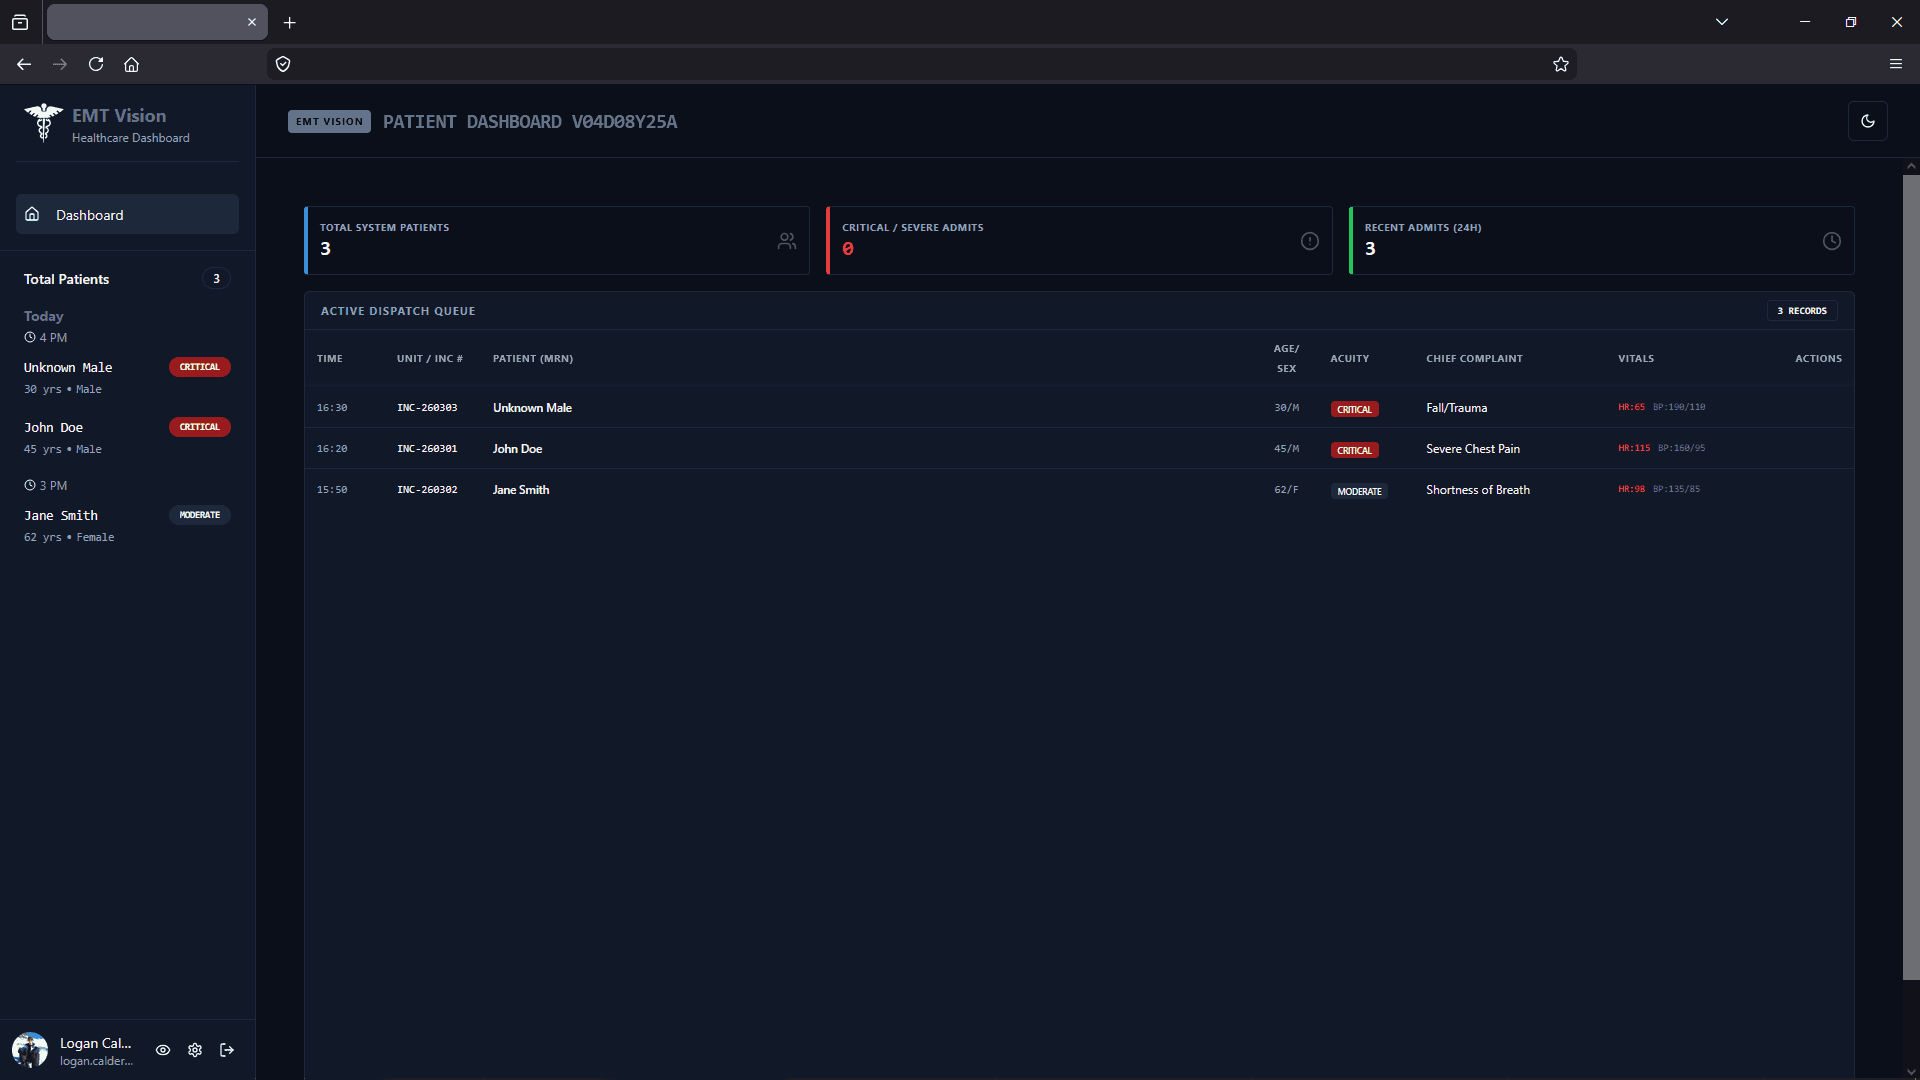Open settings via the gear icon
This screenshot has height=1080, width=1920.
point(194,1050)
